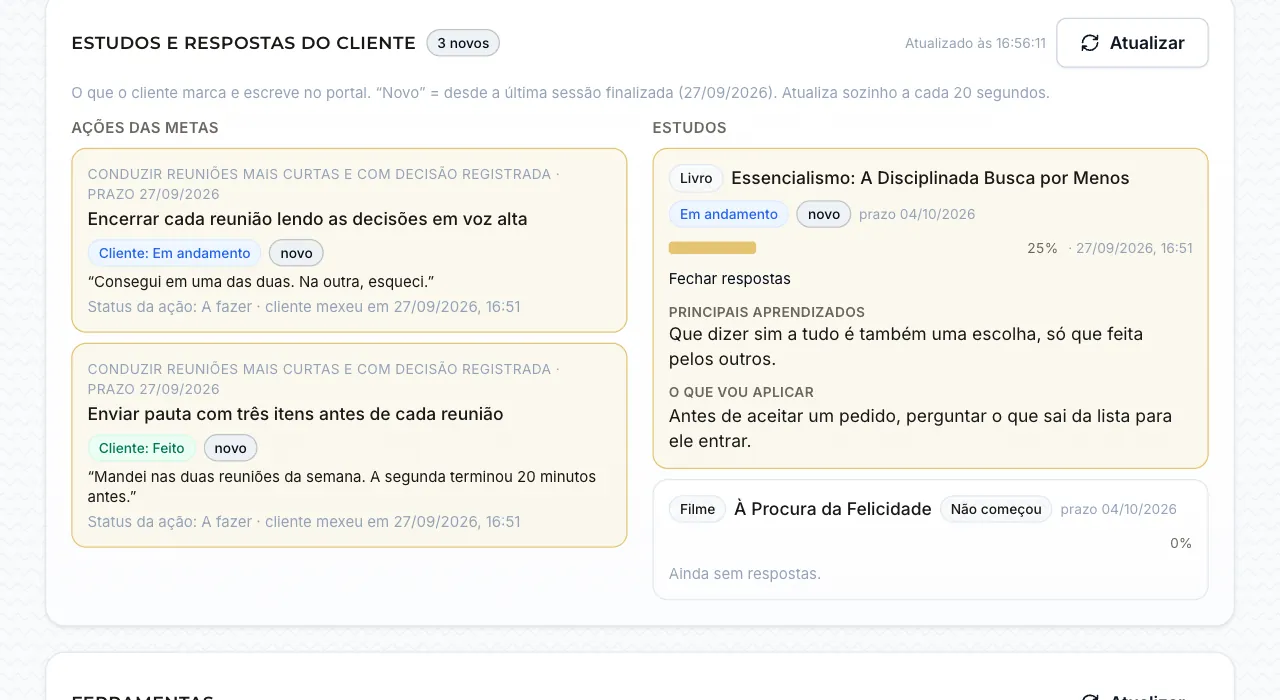Image resolution: width=1280 pixels, height=700 pixels.
Task: Click the AÇÕES DAS METAS section label
Action: click(x=145, y=128)
